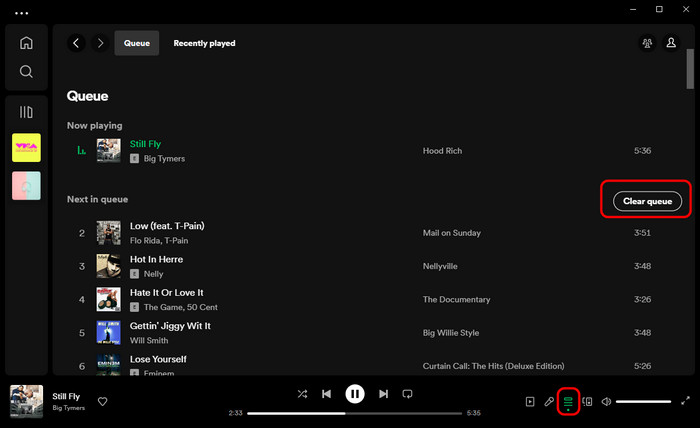
Task: Open the pink and teal playlist thumbnail
Action: (26, 186)
